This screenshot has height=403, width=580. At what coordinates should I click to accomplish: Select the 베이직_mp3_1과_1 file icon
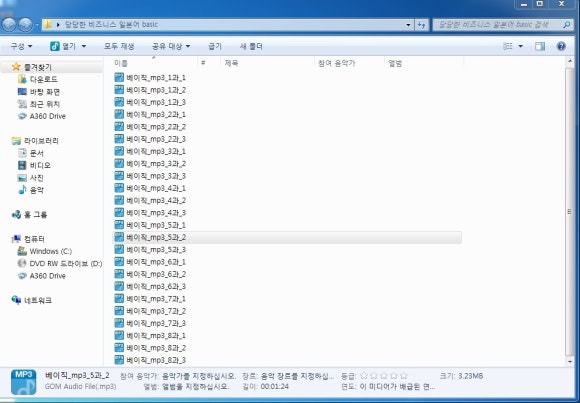tap(119, 77)
